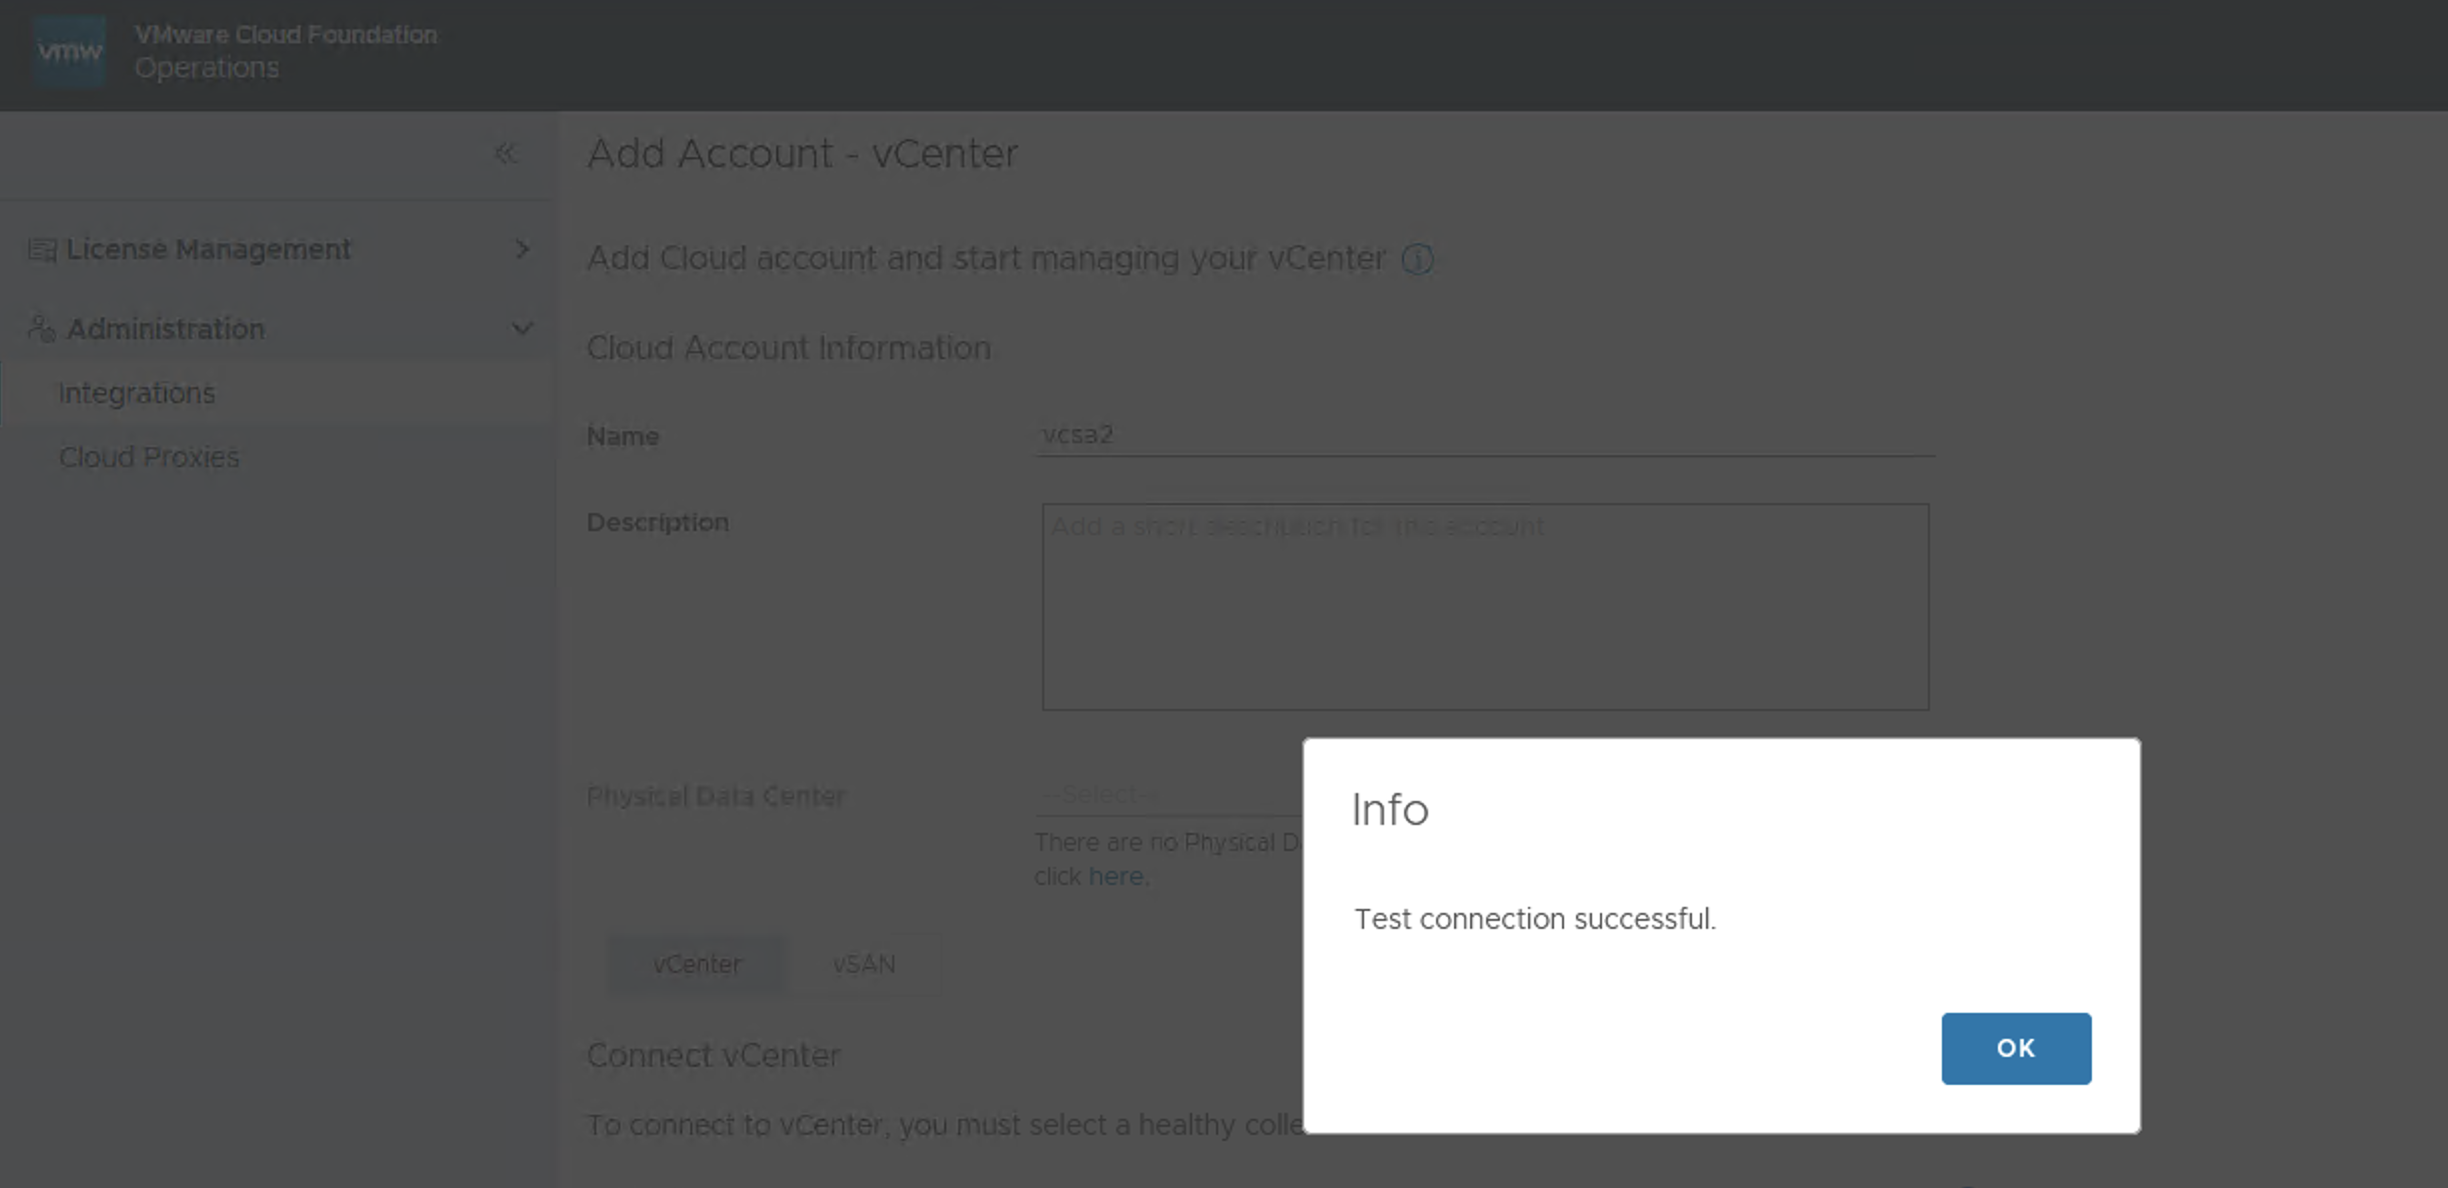
Task: Click the Name field containing vcsa2
Action: point(1484,435)
